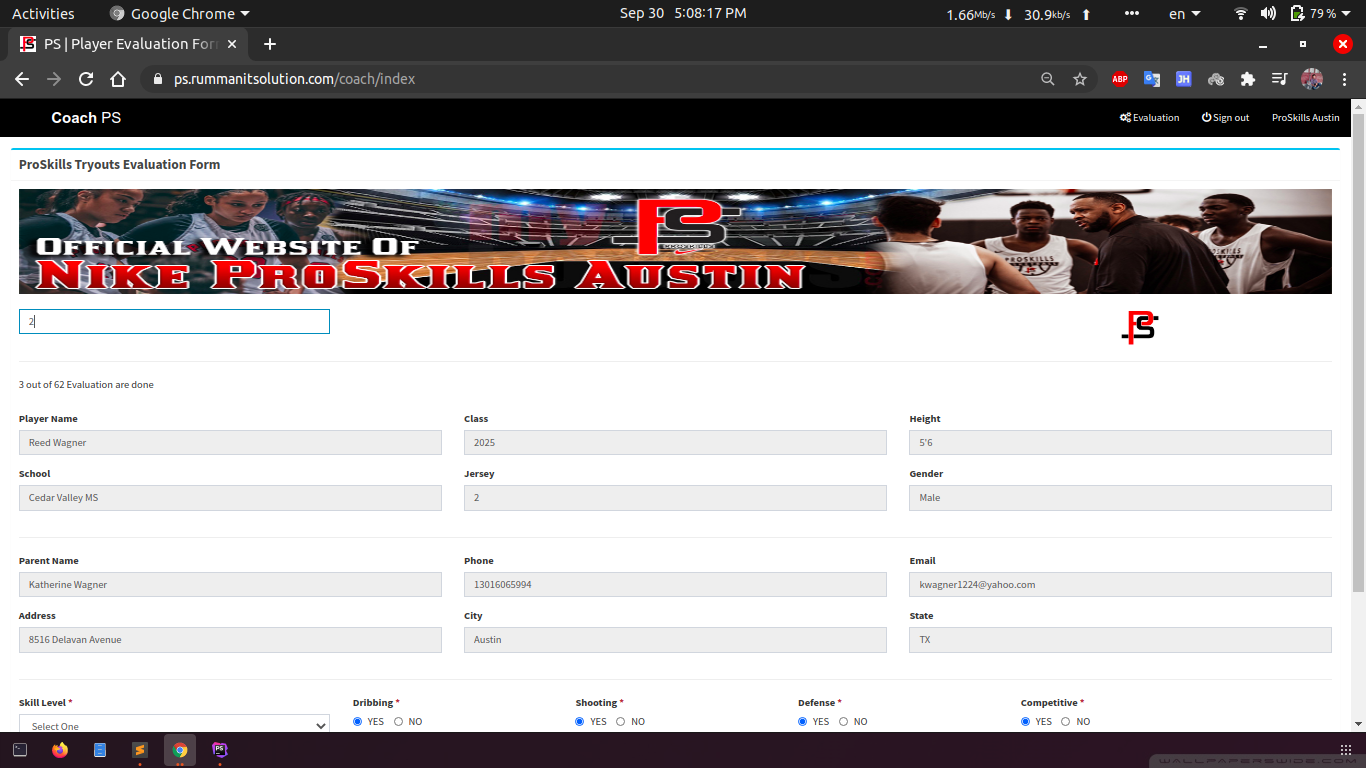Open the keyboard language 'en' menu

[x=1184, y=14]
